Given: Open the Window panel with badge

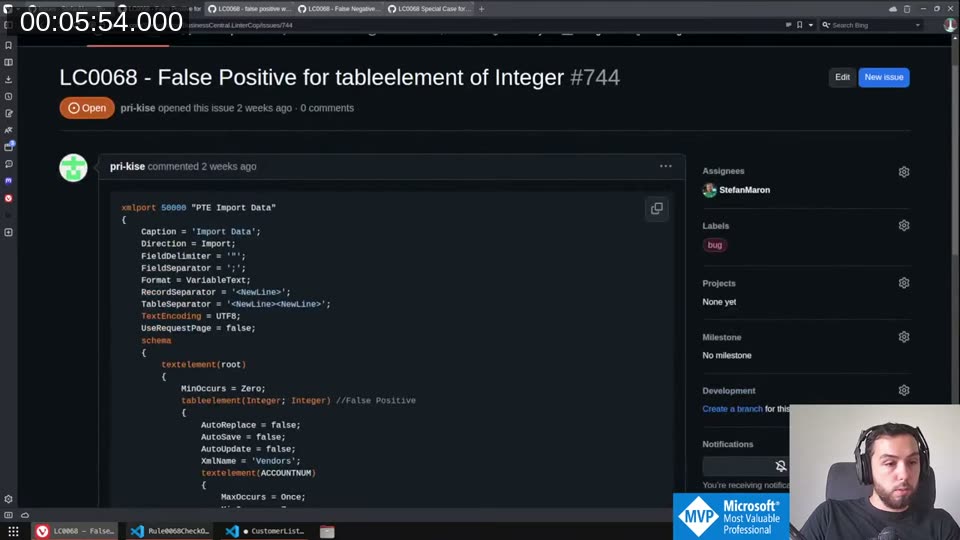Looking at the screenshot, I should tap(9, 147).
